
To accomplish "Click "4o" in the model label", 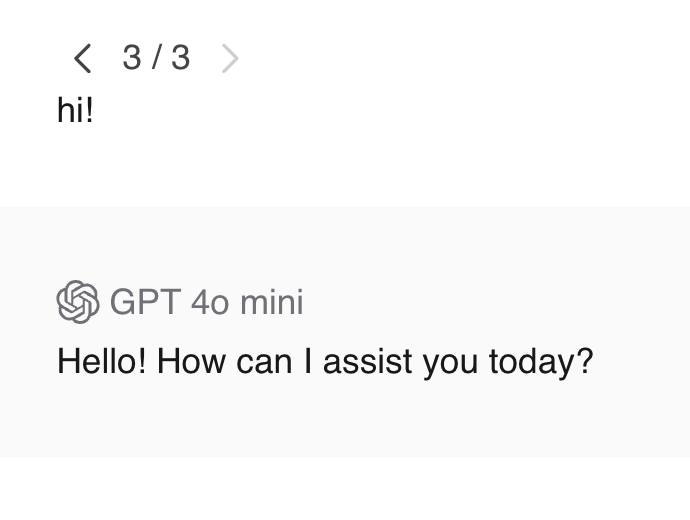I will coord(210,302).
